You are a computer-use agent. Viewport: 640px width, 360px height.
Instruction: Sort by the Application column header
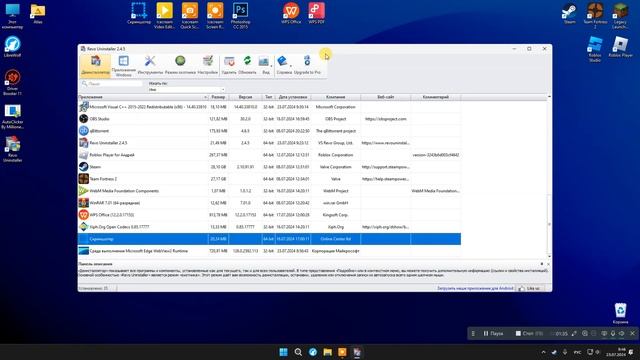tap(143, 97)
